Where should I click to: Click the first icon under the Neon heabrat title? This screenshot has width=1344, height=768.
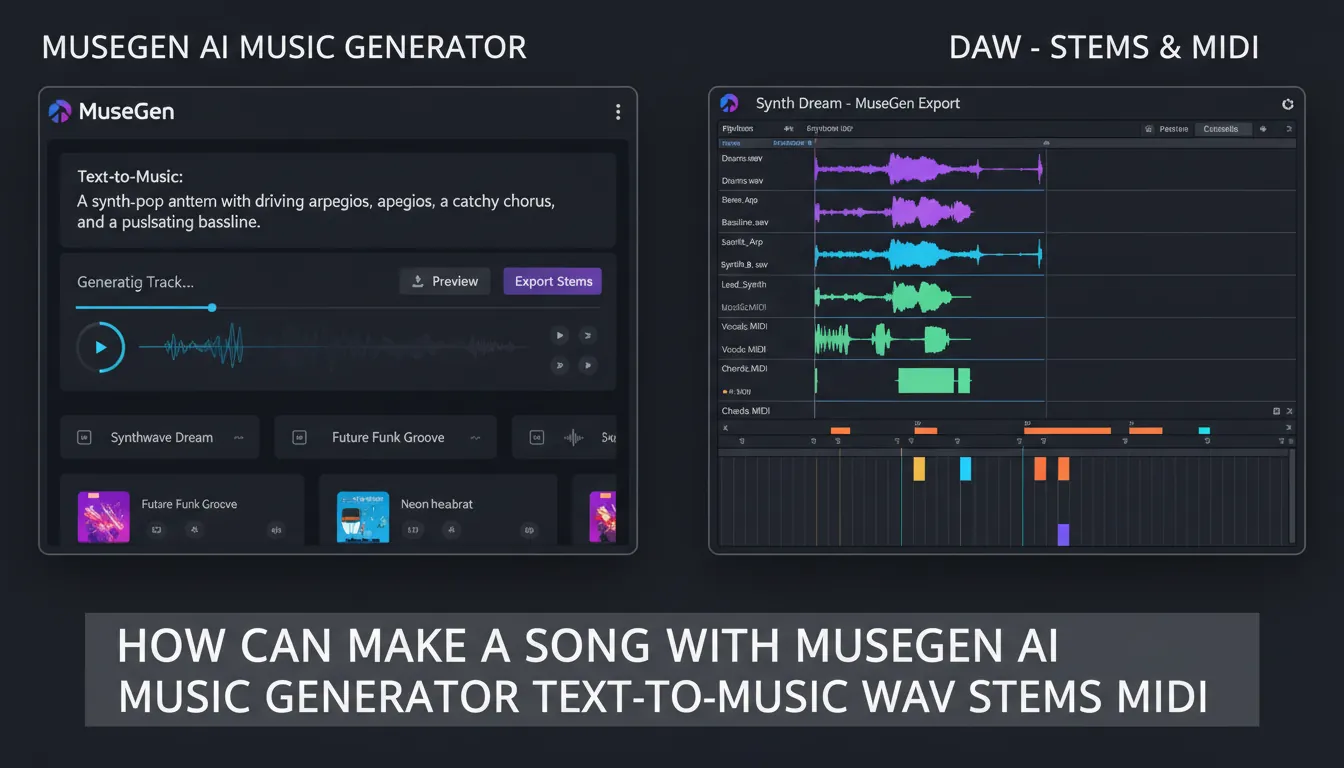413,530
